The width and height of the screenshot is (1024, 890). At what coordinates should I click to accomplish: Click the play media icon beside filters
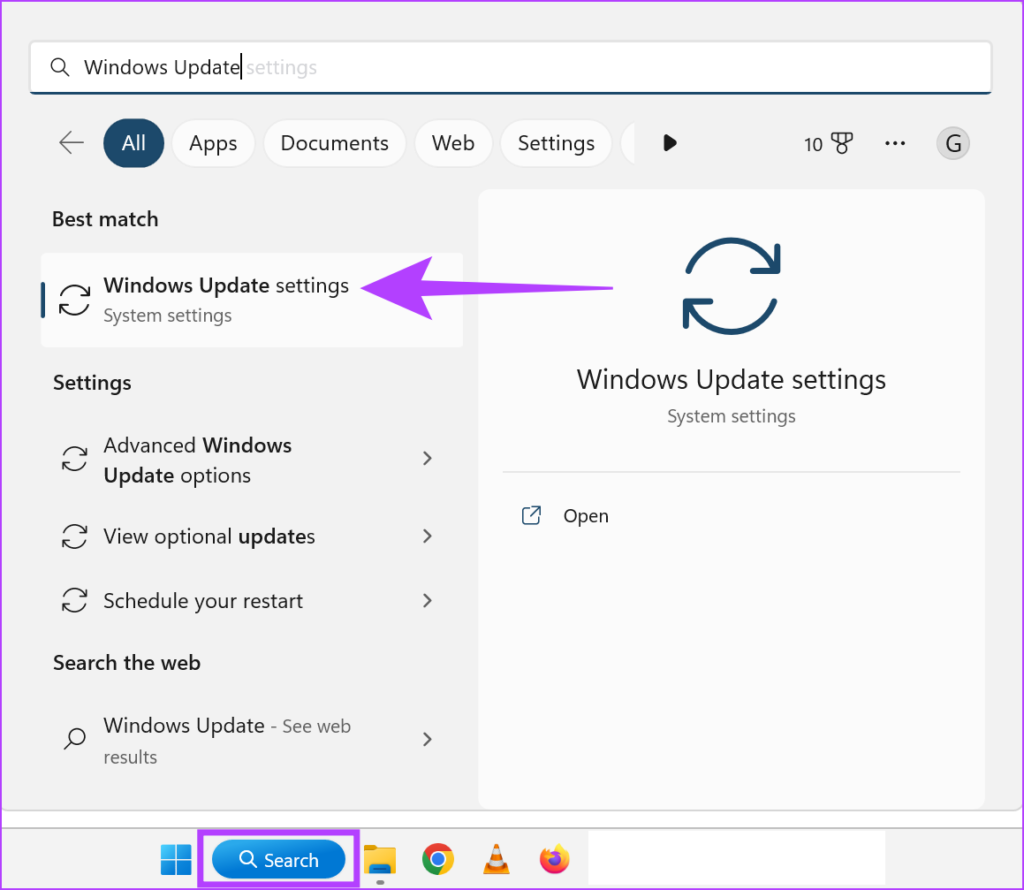point(669,143)
